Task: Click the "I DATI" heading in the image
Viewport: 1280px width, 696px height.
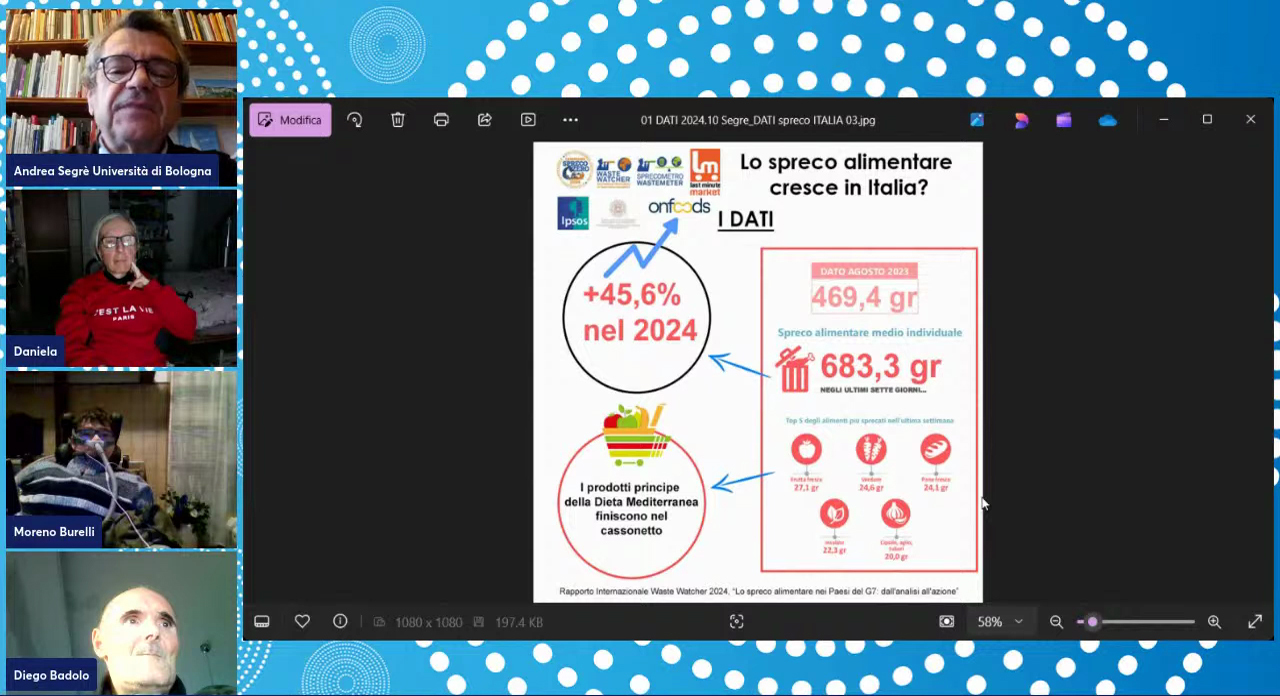Action: click(x=745, y=219)
